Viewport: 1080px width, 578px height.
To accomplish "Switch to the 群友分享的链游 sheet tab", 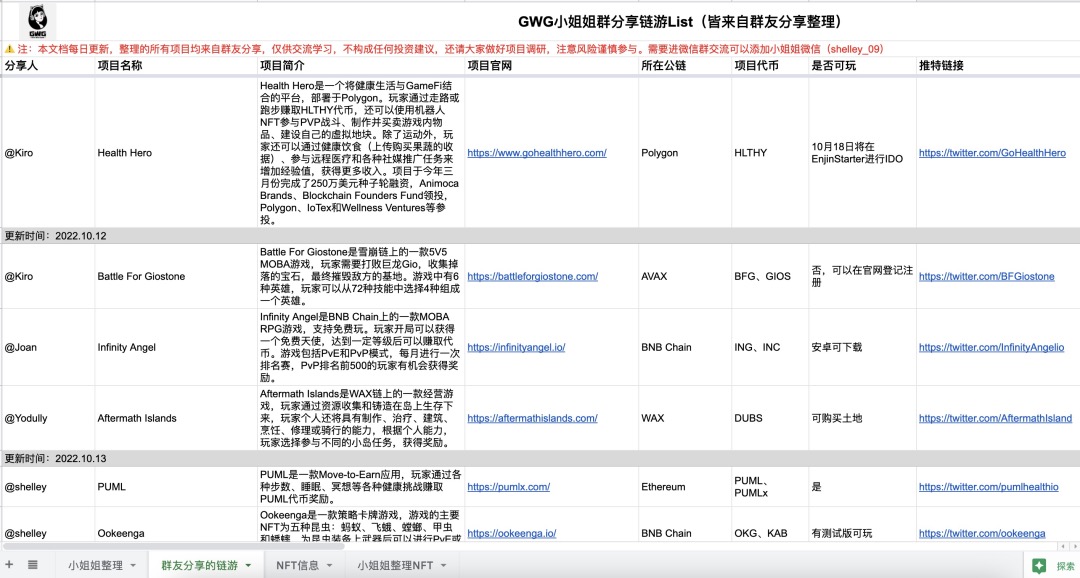I will tap(199, 566).
